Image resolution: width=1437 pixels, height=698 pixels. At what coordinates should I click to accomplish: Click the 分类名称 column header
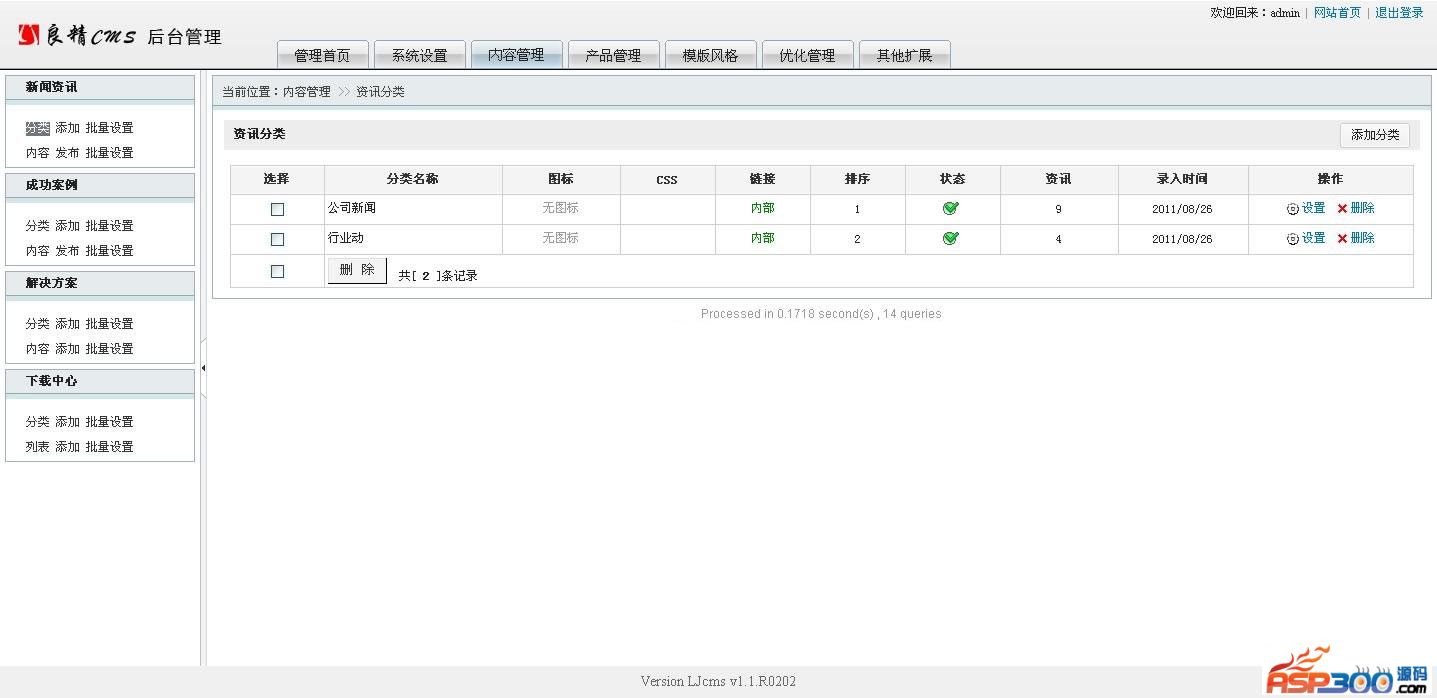tap(413, 179)
